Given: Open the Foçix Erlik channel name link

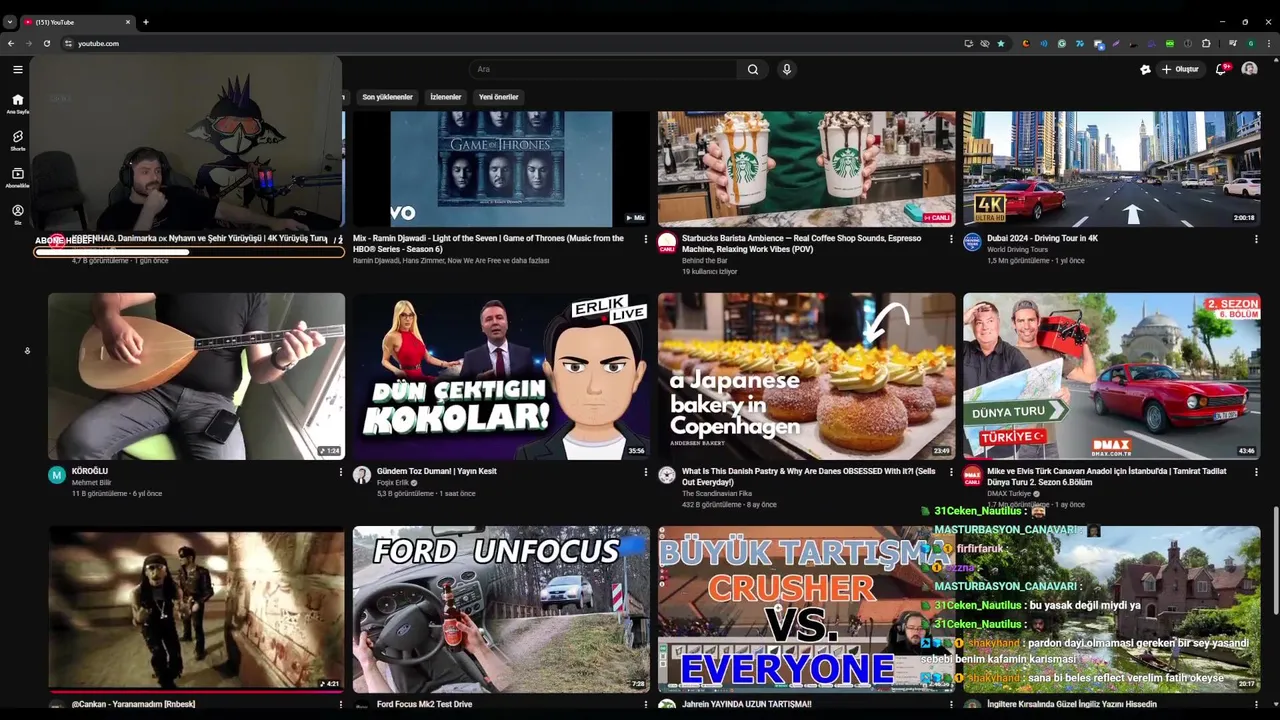Looking at the screenshot, I should pos(393,482).
